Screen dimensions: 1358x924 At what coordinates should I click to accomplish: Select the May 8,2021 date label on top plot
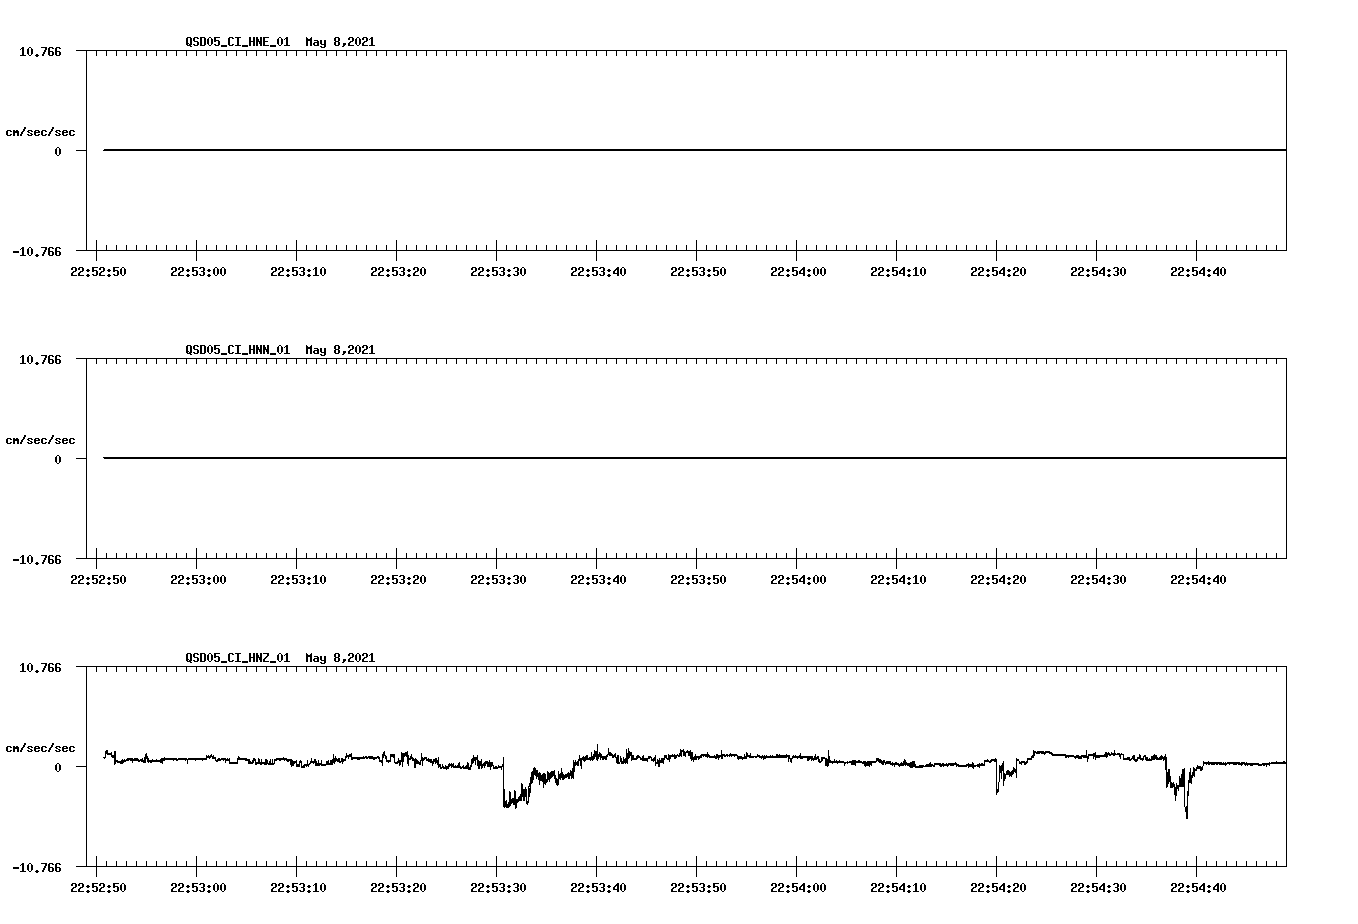[x=341, y=42]
